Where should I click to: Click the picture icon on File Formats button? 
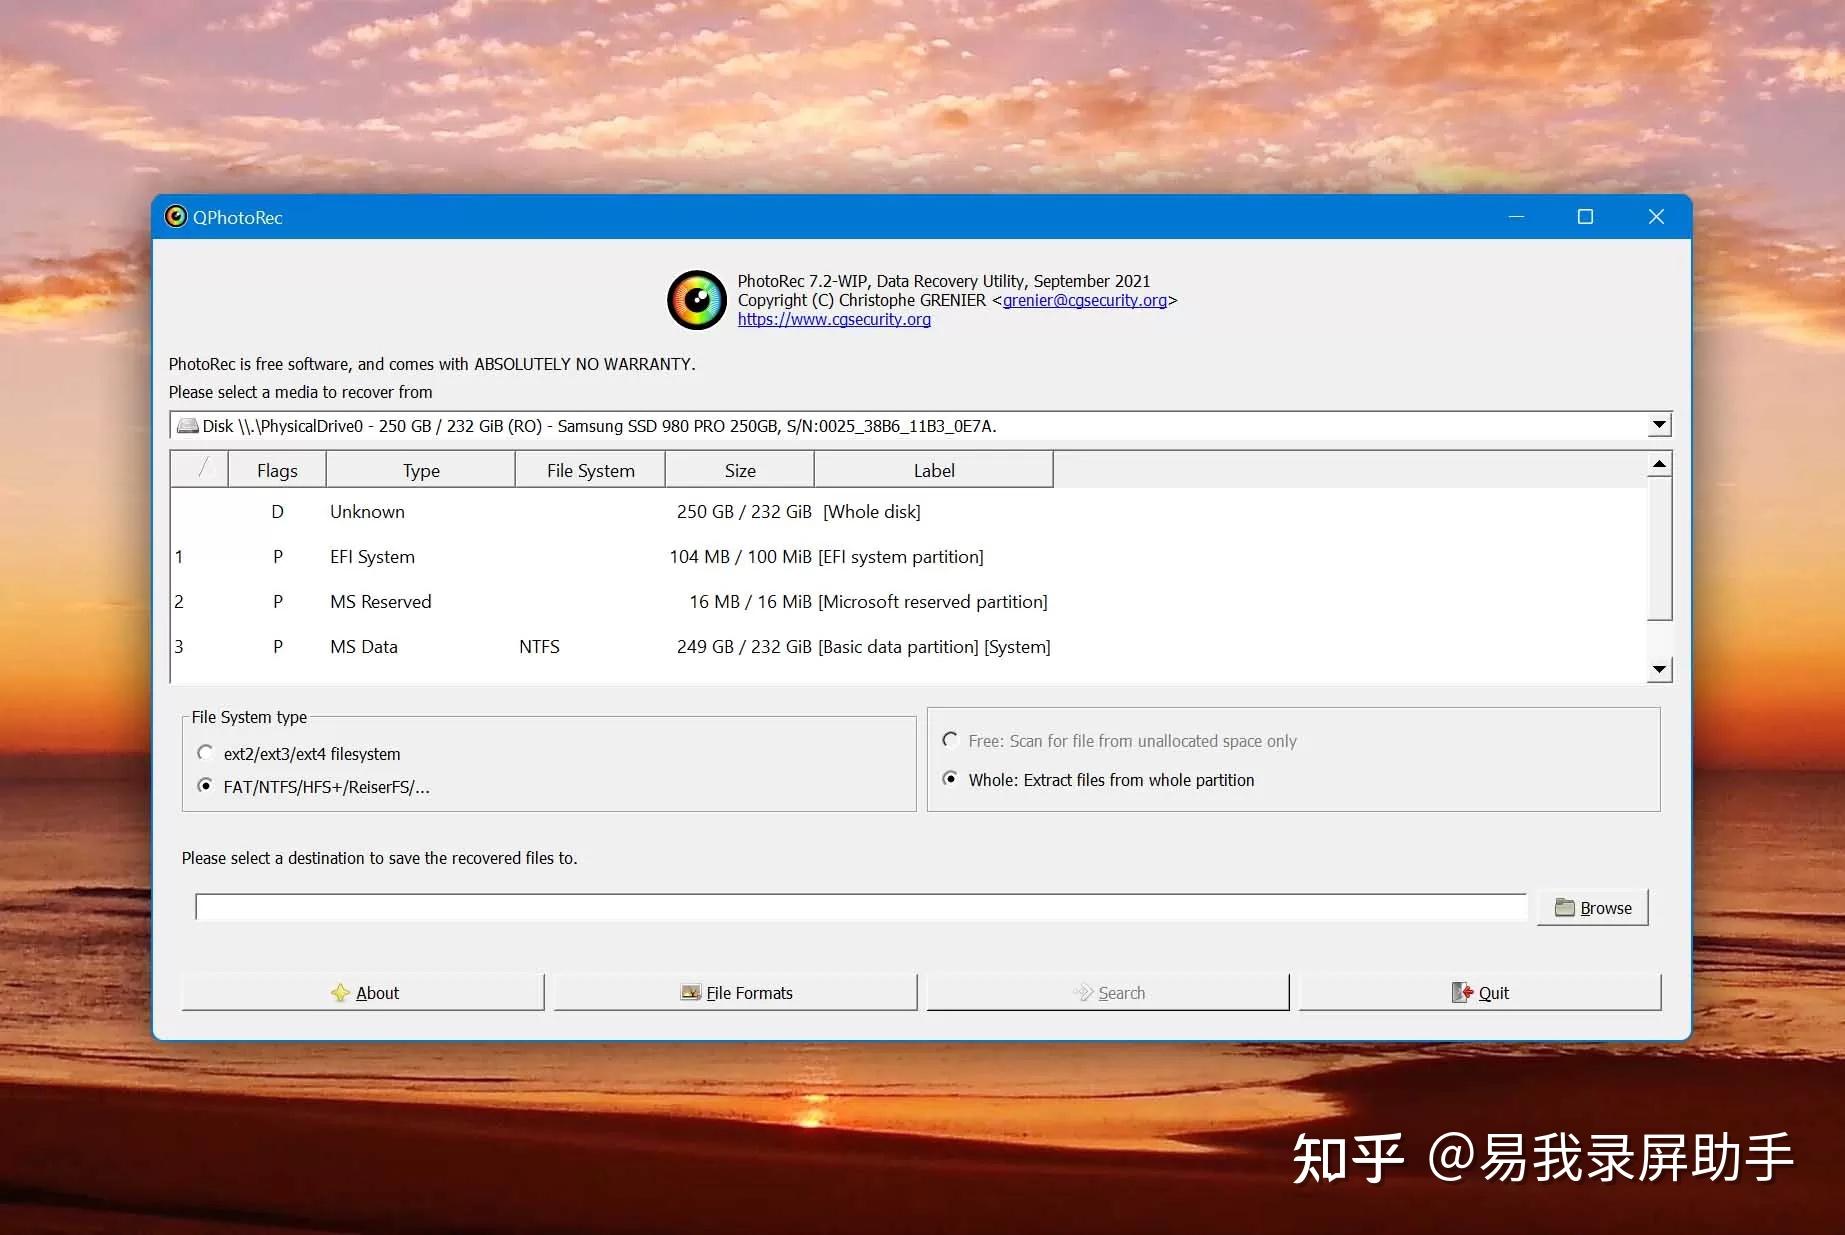(691, 993)
